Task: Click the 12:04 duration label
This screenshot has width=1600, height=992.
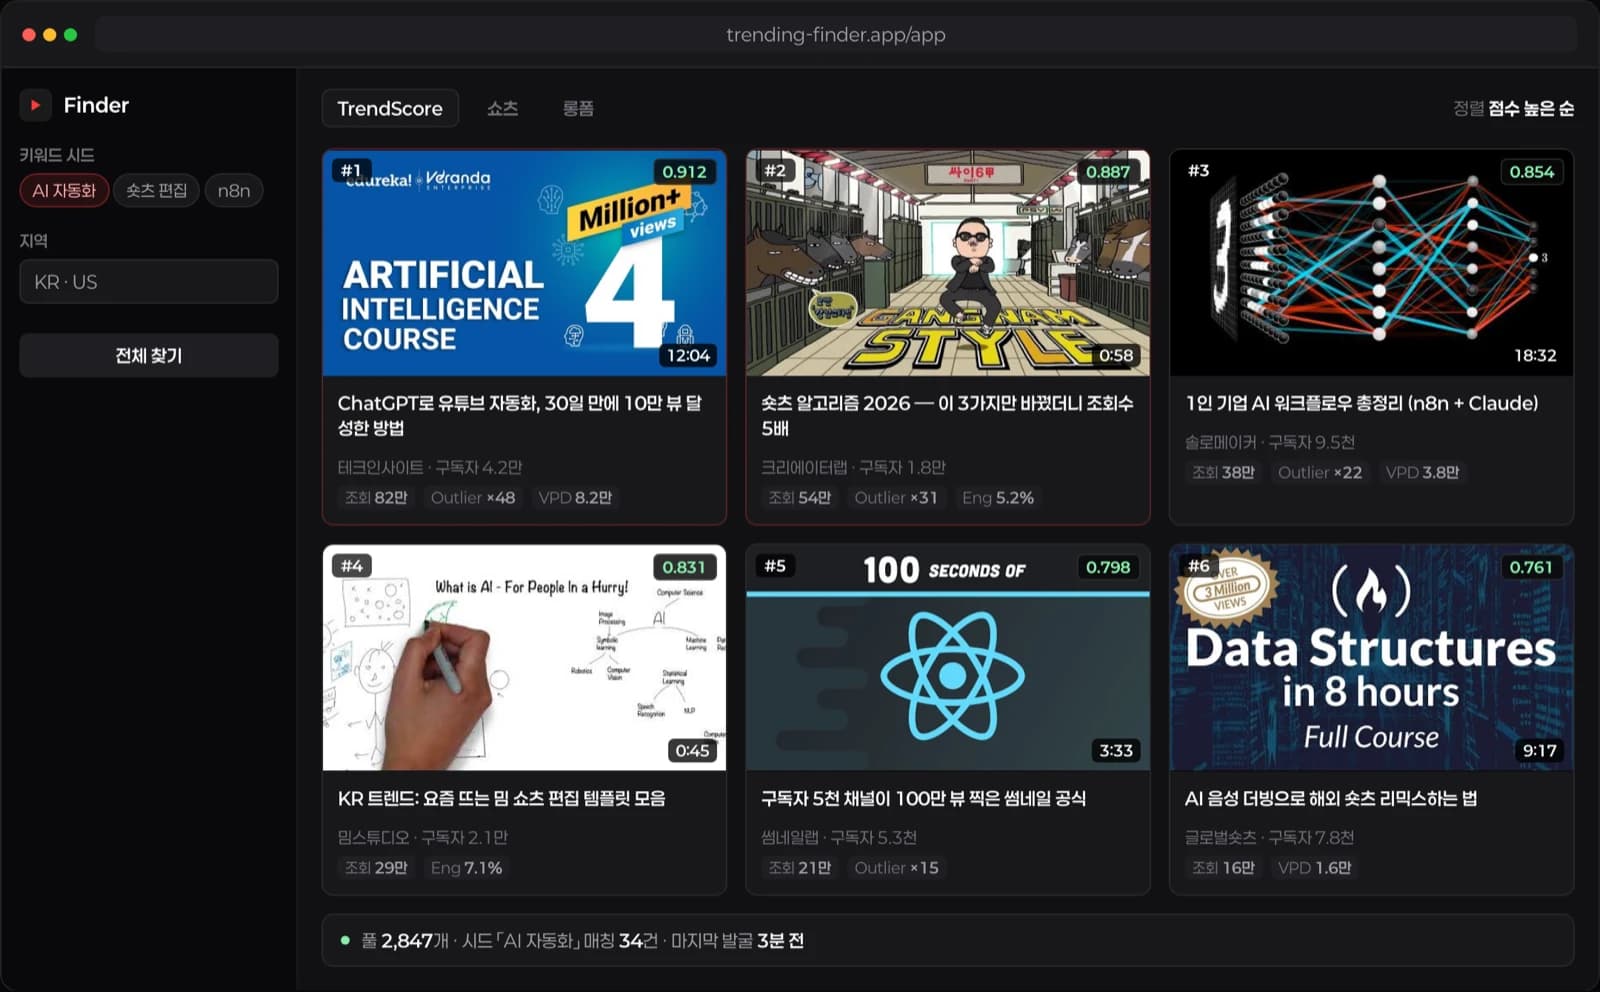Action: click(x=688, y=355)
